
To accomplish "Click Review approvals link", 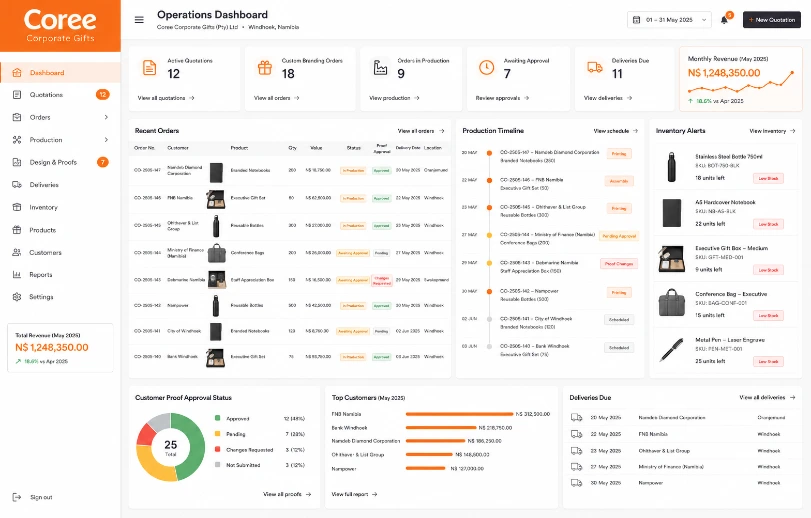I will tap(502, 98).
